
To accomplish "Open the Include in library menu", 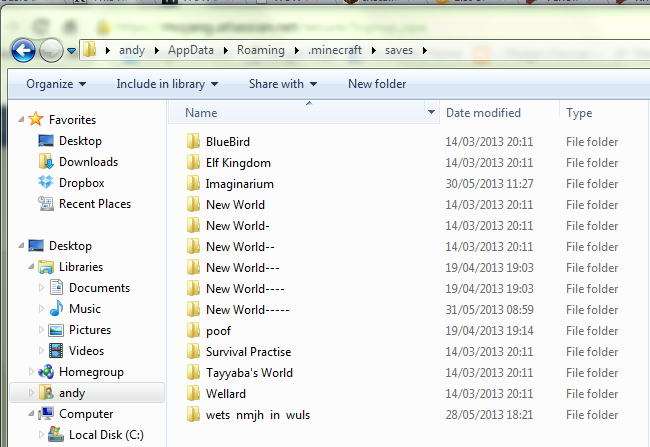I will point(167,84).
